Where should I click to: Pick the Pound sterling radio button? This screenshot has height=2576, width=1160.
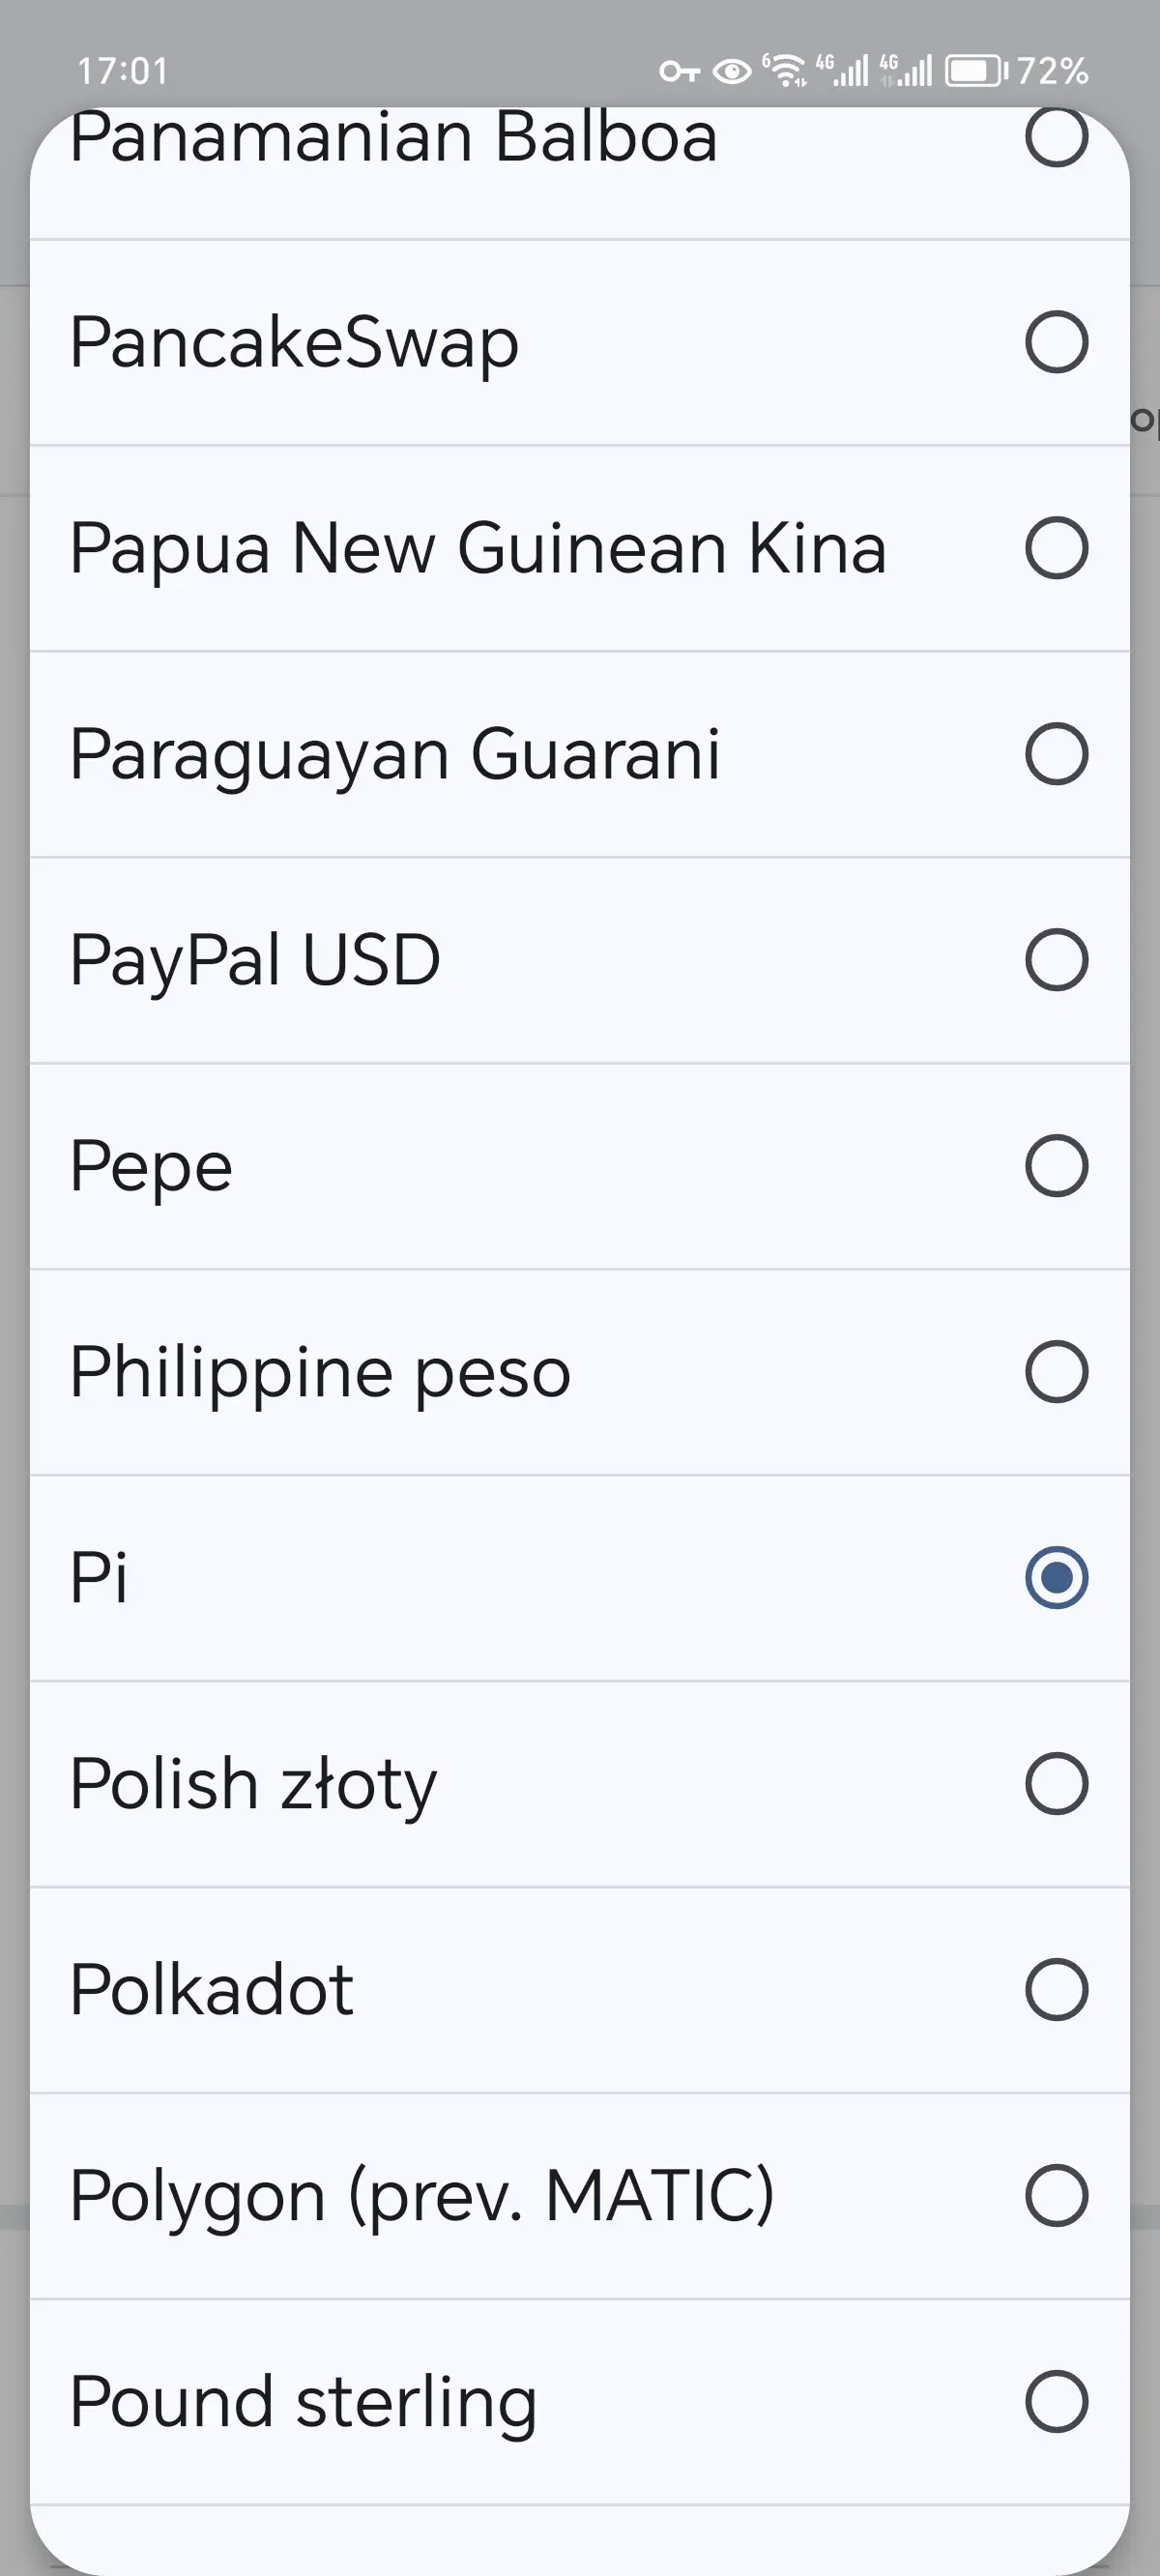point(1056,2401)
